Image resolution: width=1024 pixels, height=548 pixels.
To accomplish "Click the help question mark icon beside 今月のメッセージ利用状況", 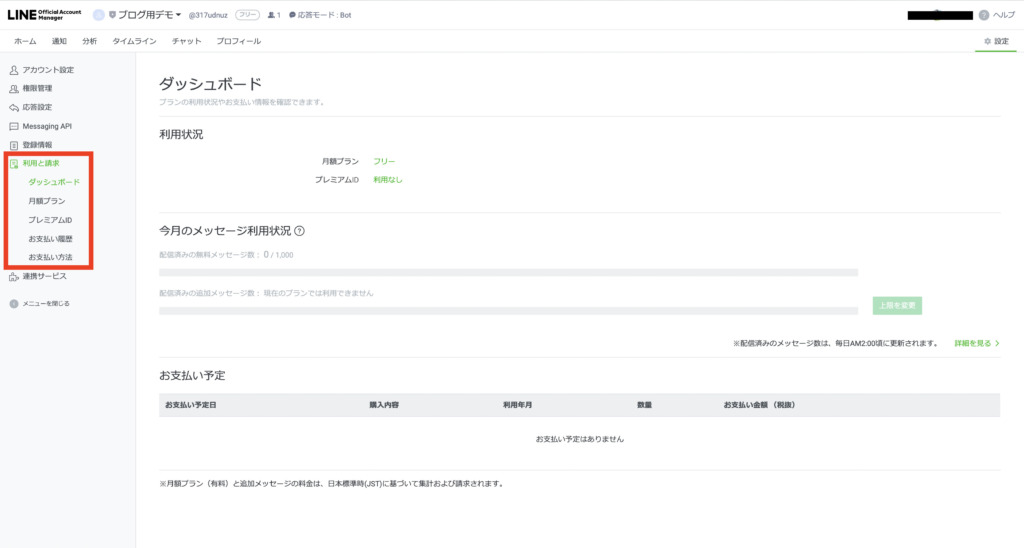I will pyautogui.click(x=299, y=231).
